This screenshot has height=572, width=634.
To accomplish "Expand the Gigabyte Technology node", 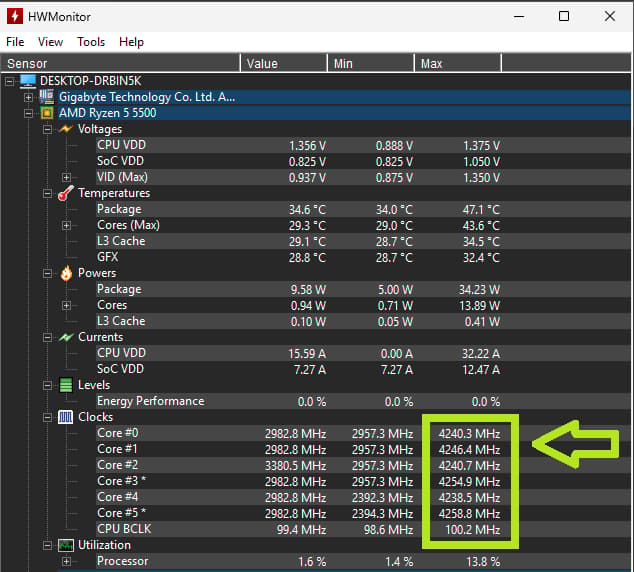I will point(28,97).
